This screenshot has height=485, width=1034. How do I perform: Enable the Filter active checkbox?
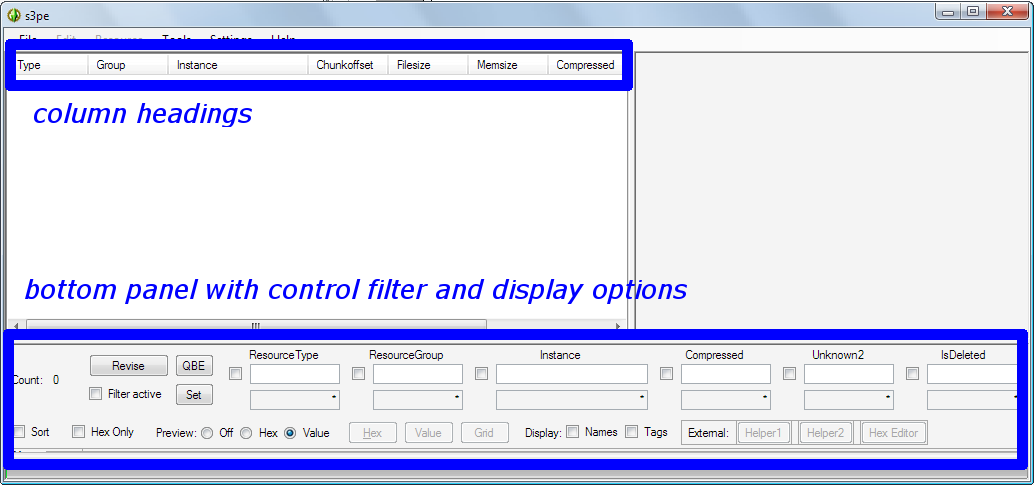pos(95,394)
